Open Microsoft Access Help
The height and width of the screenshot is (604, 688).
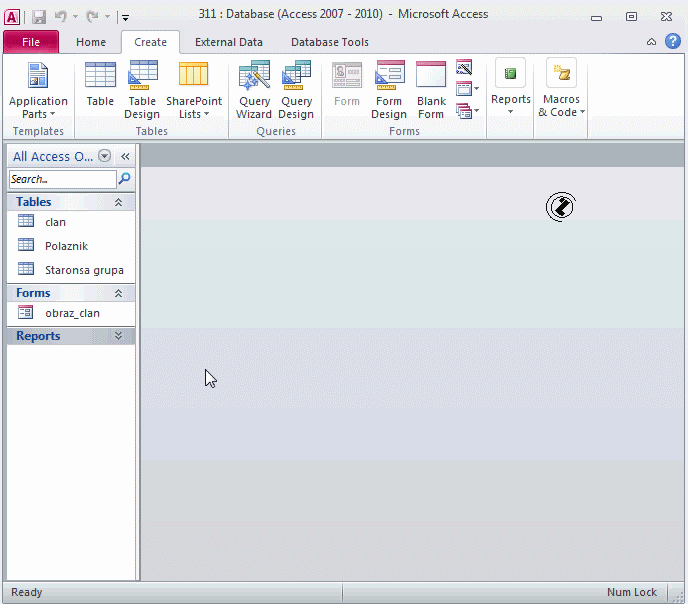tap(673, 42)
